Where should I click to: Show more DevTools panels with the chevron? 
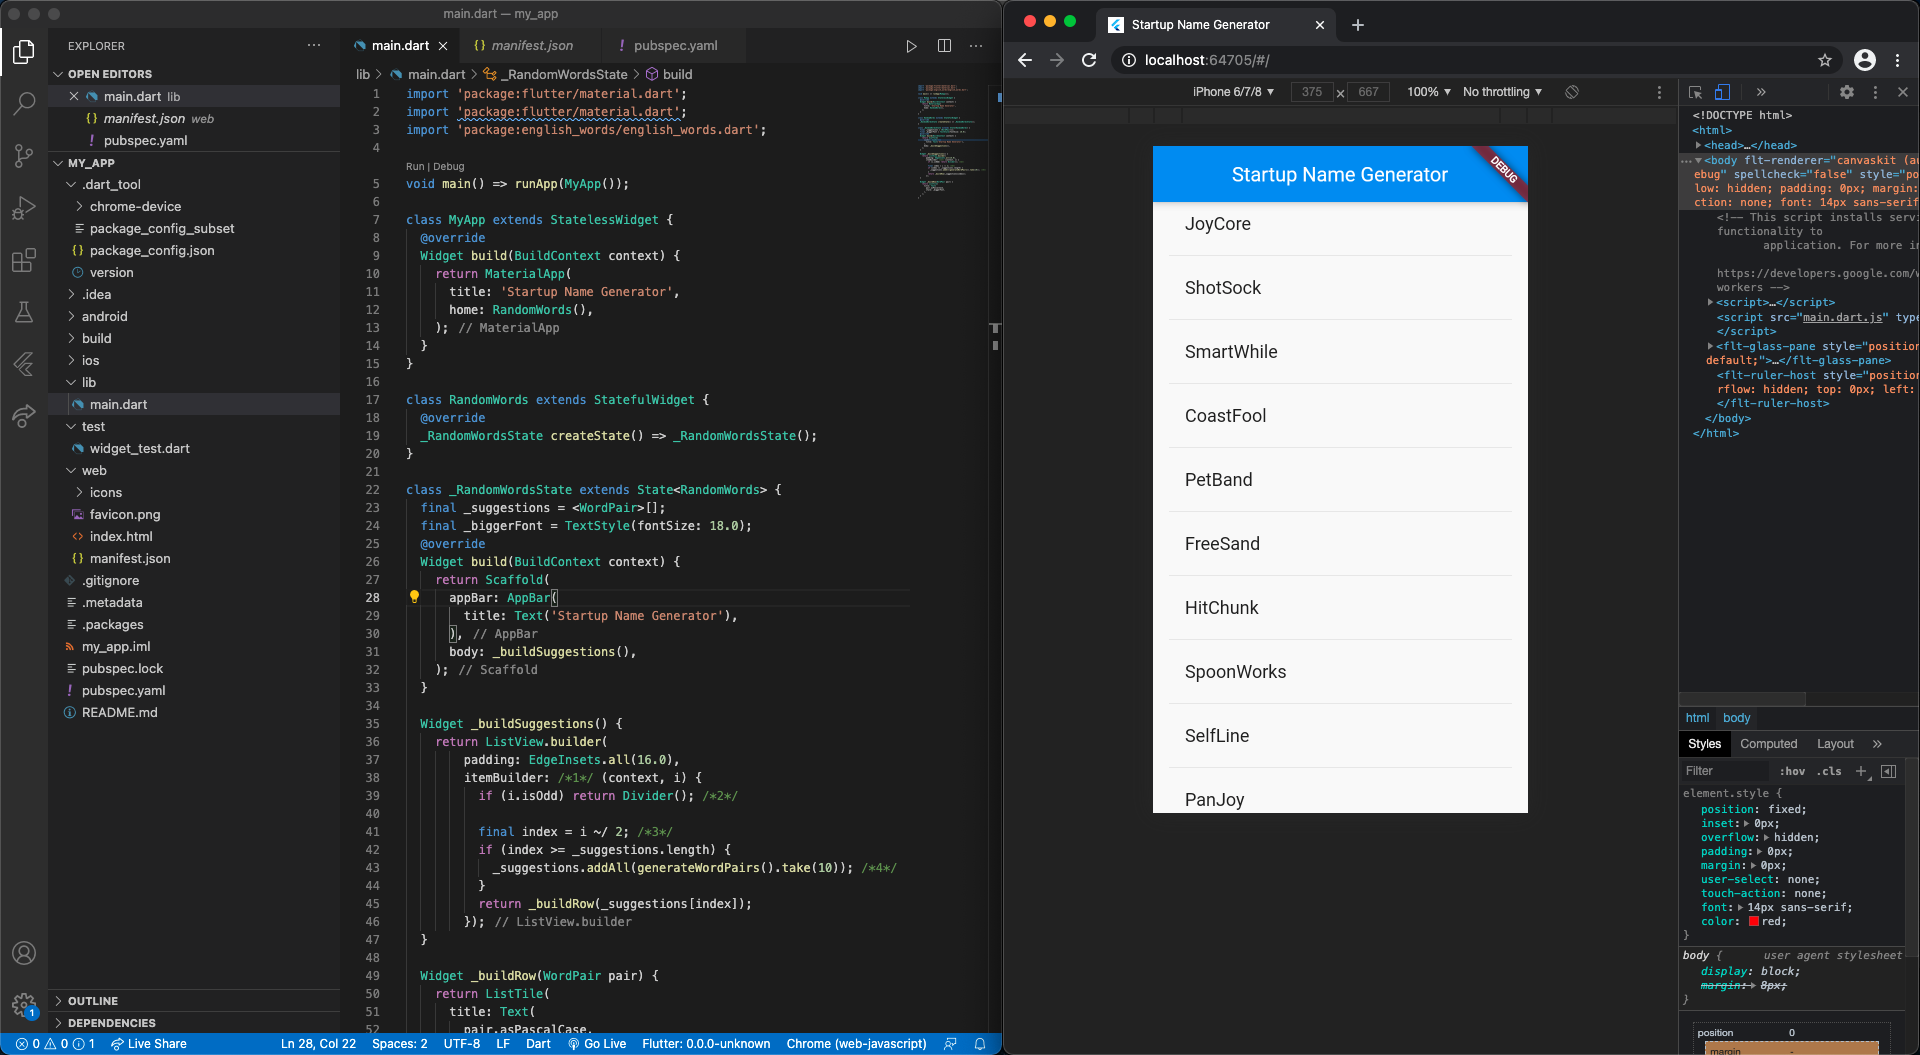pos(1761,92)
